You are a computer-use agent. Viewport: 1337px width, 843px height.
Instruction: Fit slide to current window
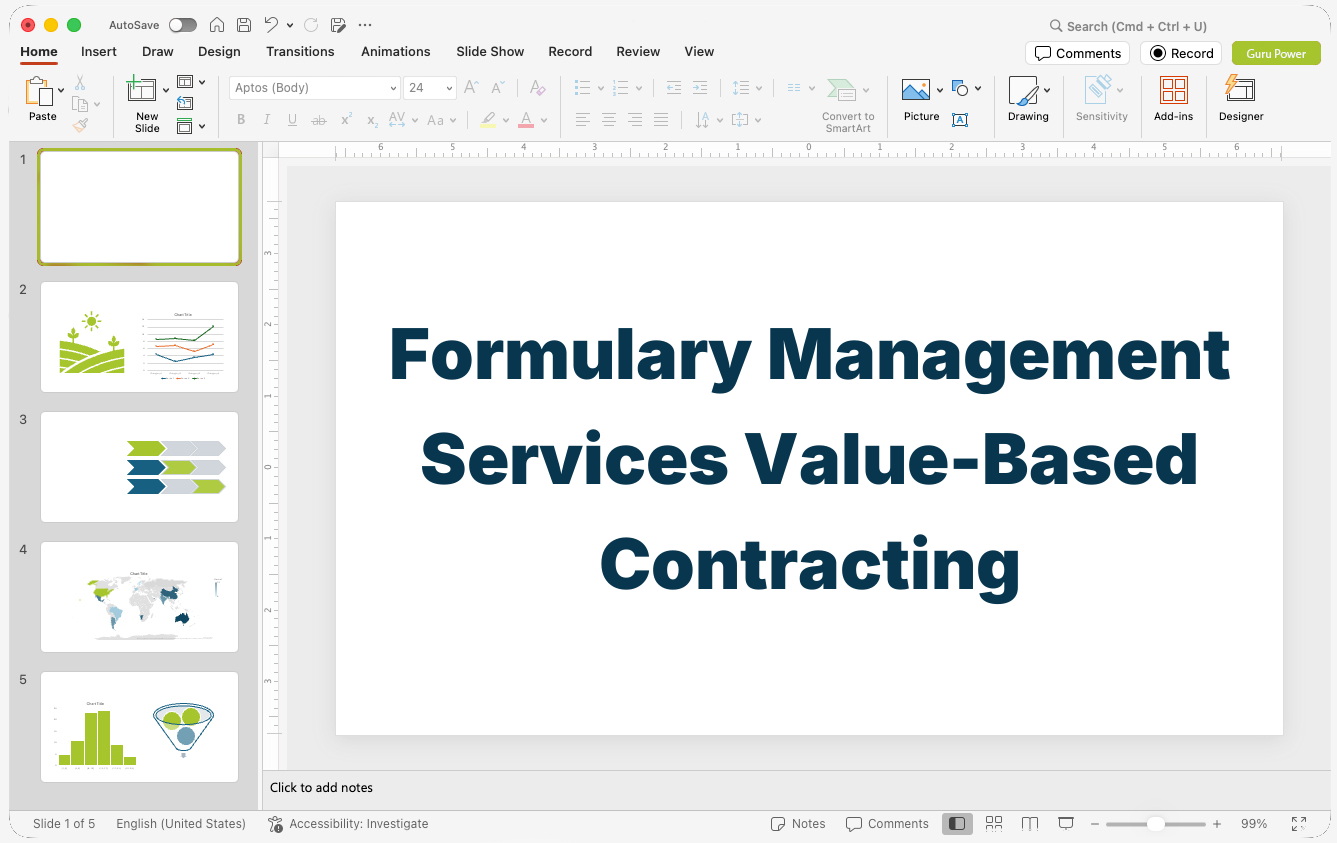click(x=1299, y=824)
